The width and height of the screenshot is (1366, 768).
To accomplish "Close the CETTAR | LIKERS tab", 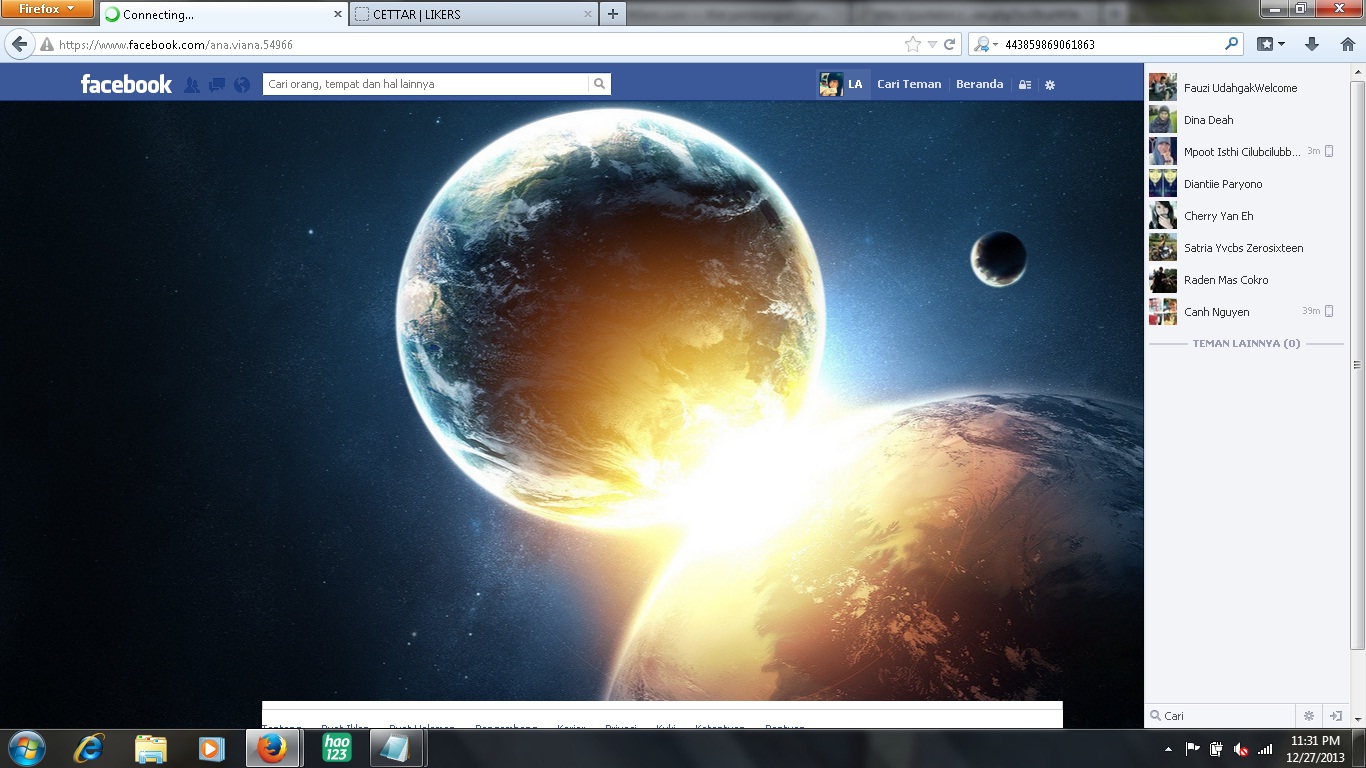I will 587,15.
